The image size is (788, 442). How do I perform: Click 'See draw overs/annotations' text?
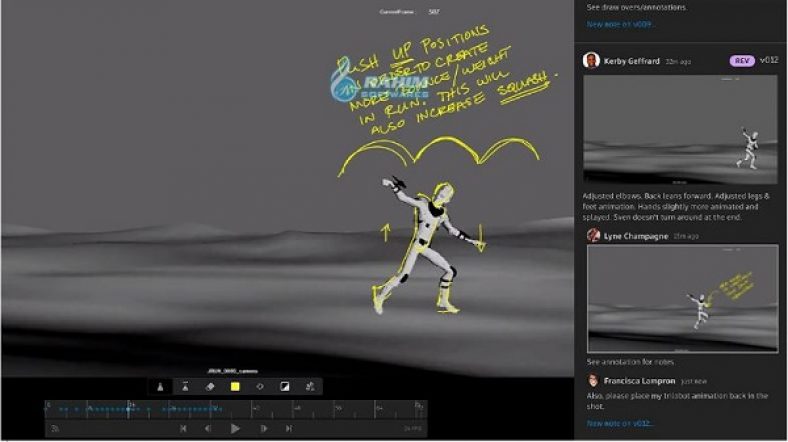point(636,8)
